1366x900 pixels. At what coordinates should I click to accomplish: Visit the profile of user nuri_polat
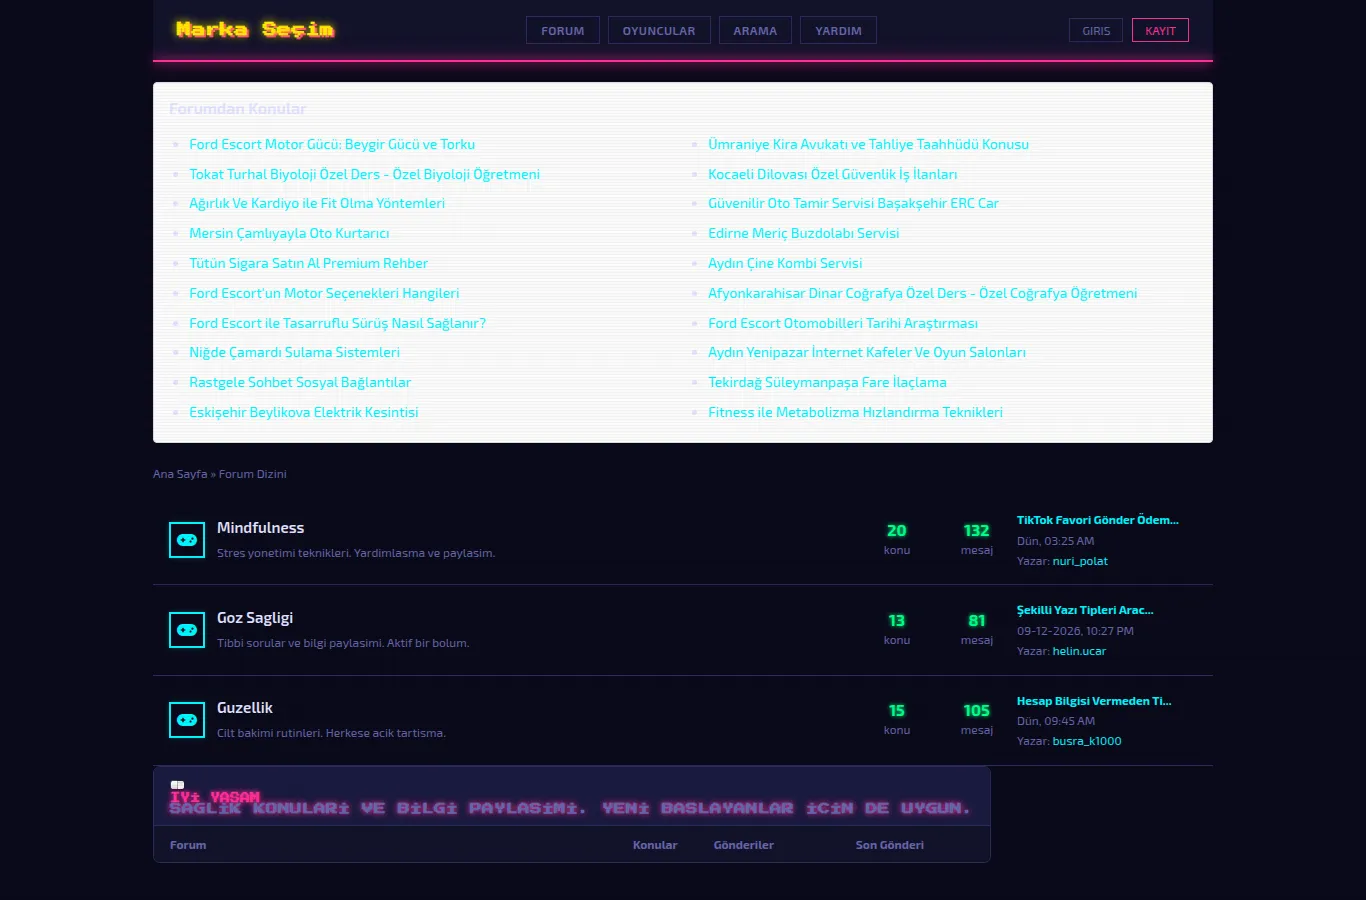tap(1080, 561)
